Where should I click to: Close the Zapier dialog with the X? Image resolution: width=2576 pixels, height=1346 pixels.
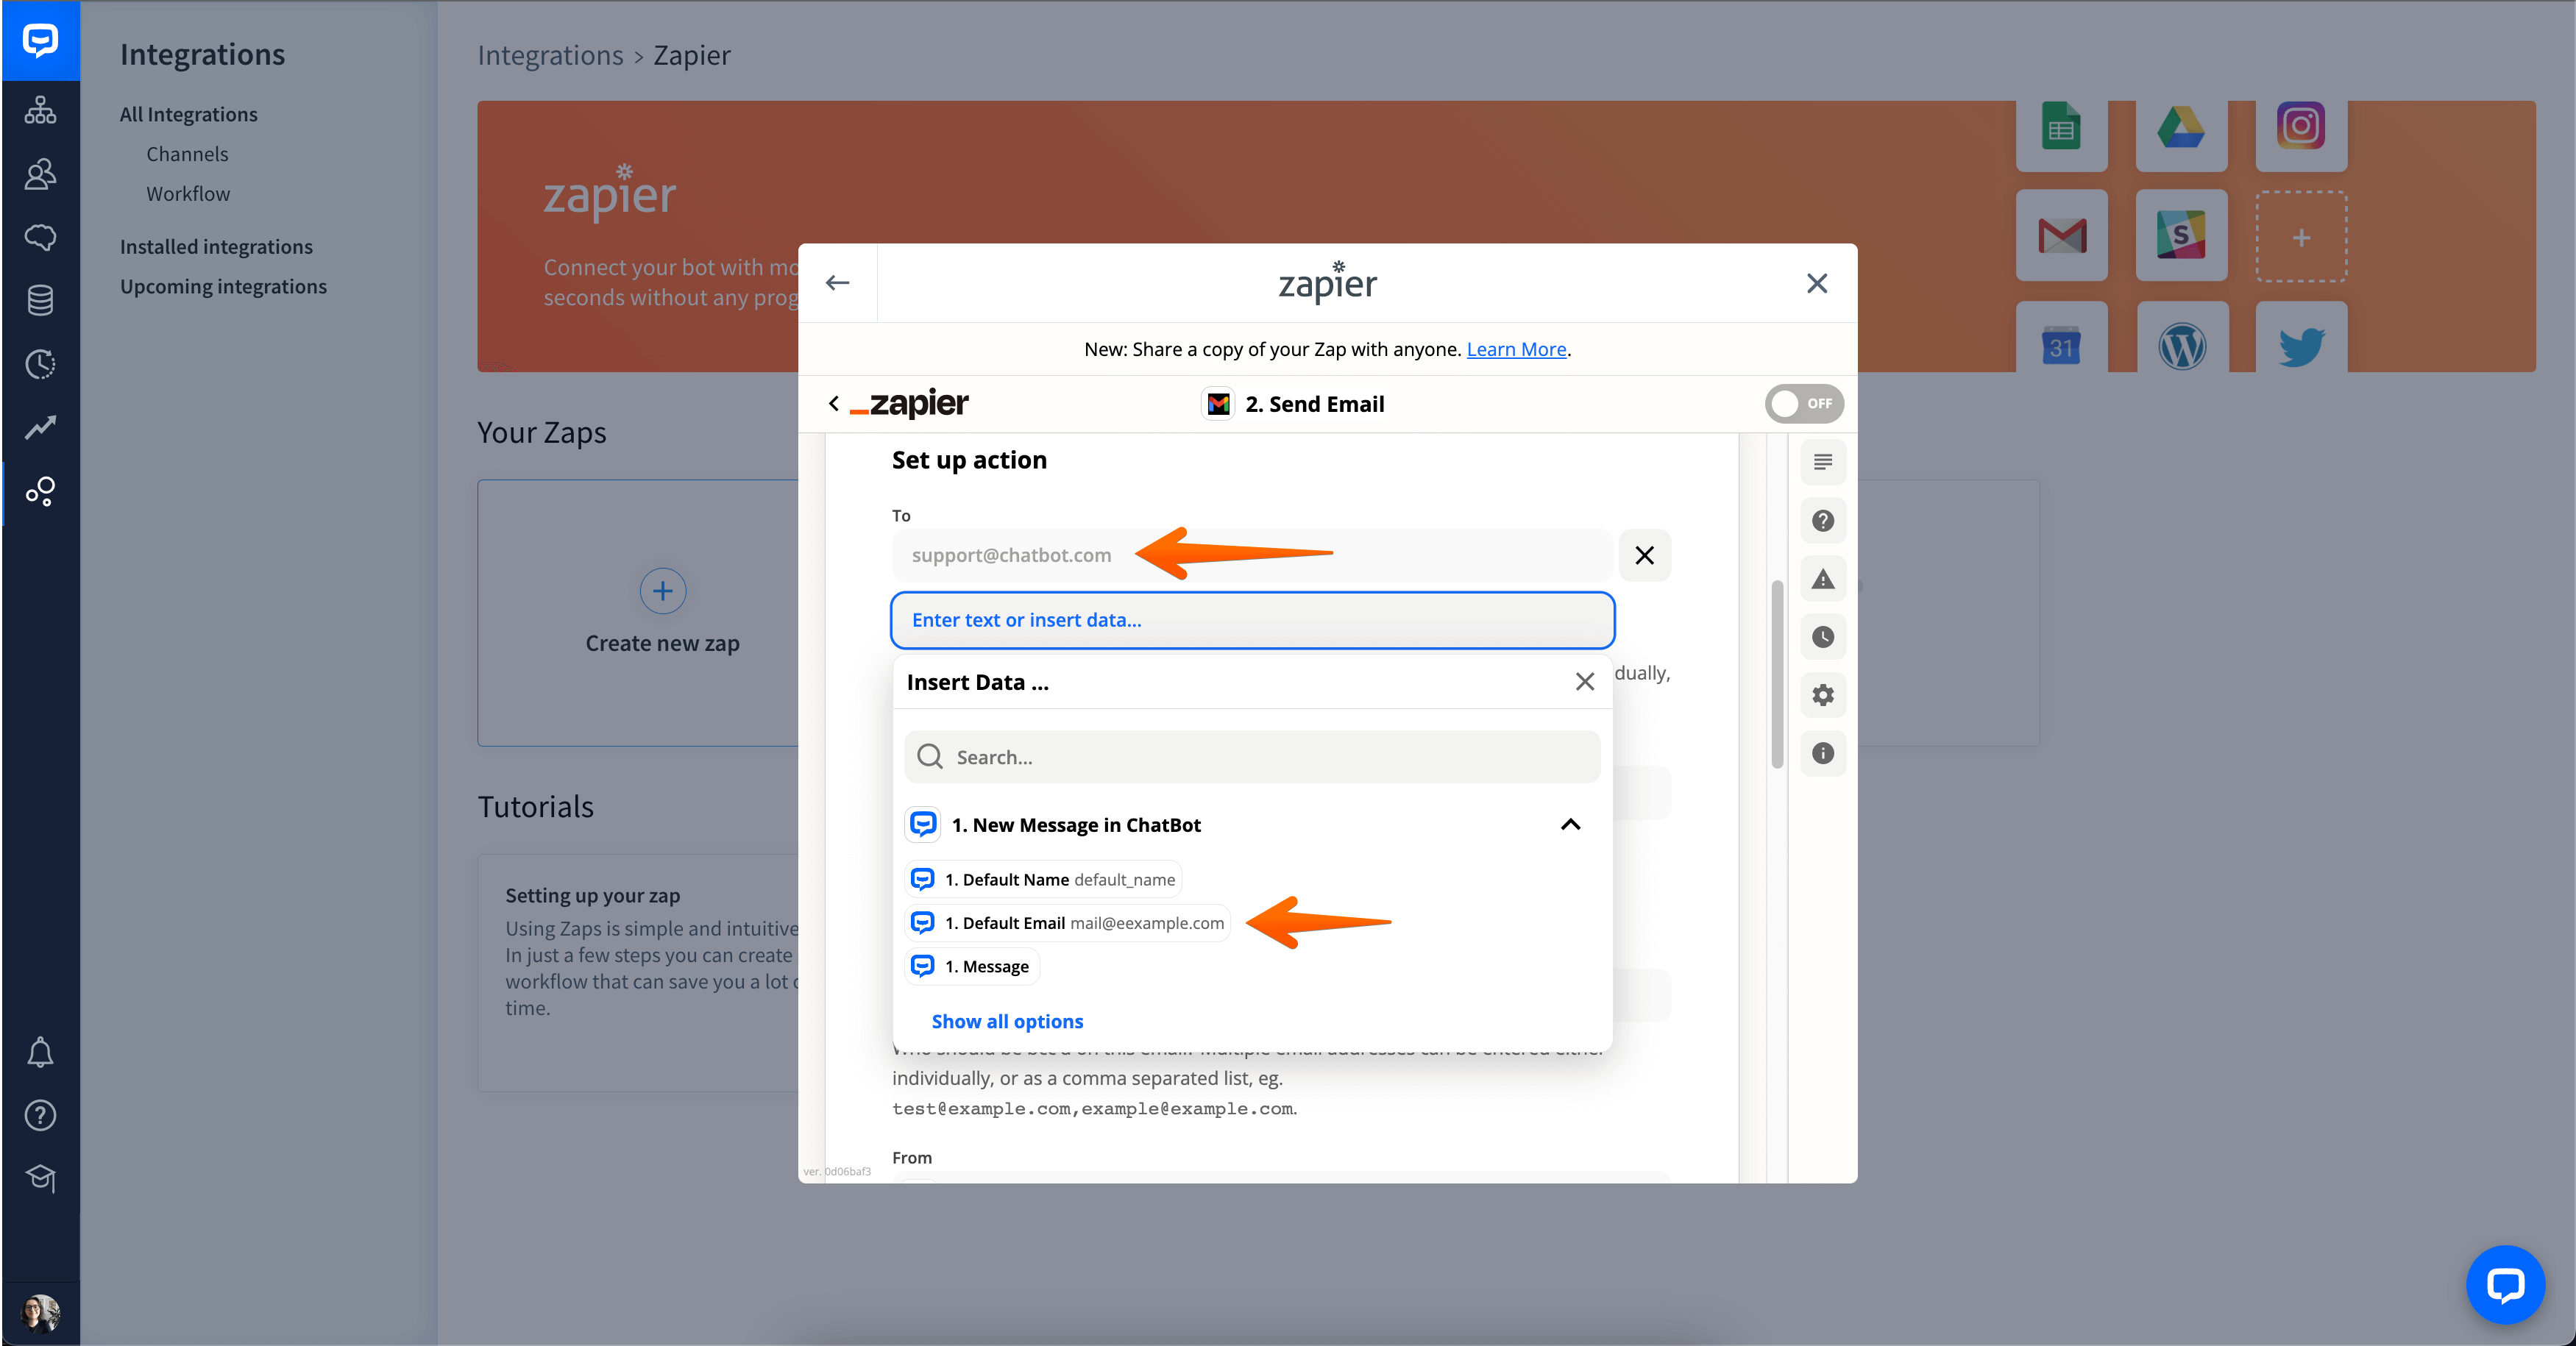click(1817, 283)
